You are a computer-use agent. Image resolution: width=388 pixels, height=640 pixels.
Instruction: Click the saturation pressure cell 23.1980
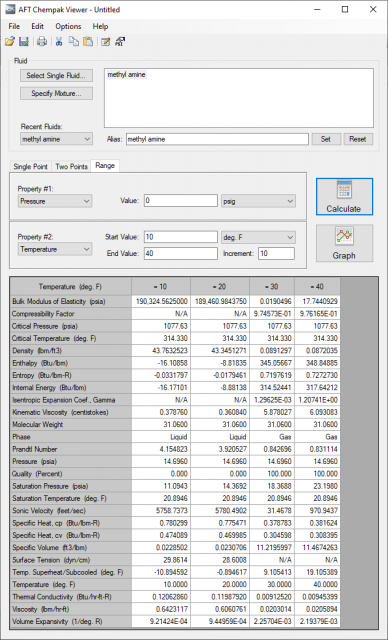tap(317, 486)
